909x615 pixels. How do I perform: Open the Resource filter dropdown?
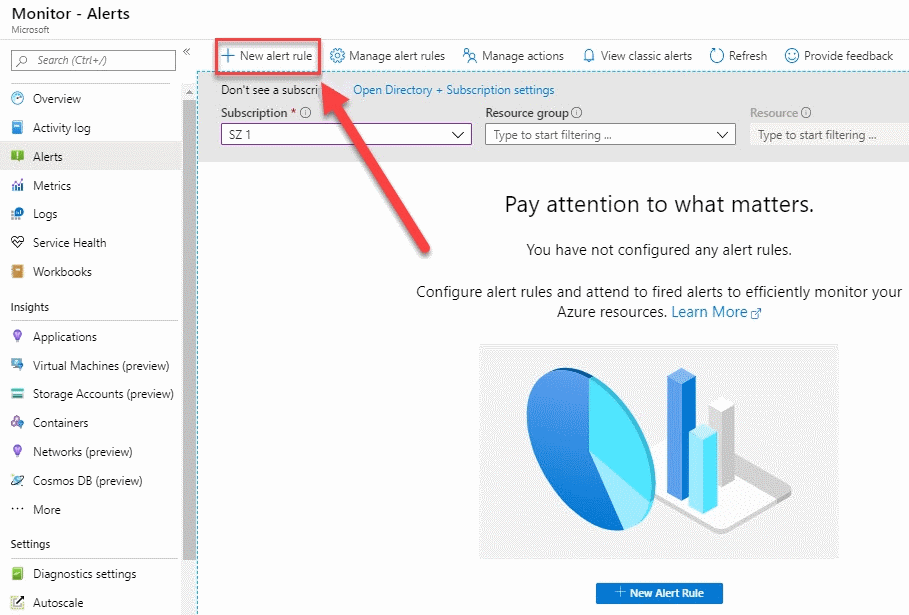(829, 134)
